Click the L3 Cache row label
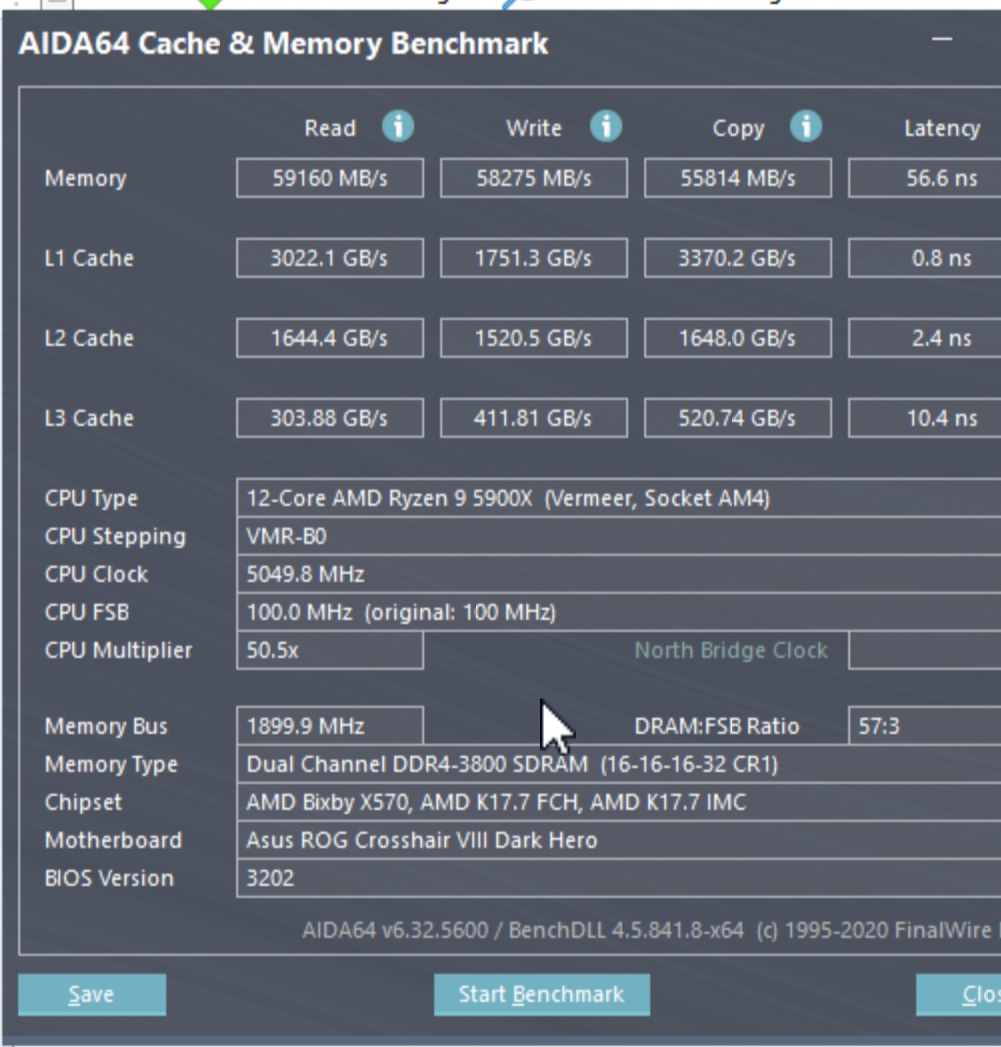This screenshot has width=1001, height=1047. tap(89, 418)
